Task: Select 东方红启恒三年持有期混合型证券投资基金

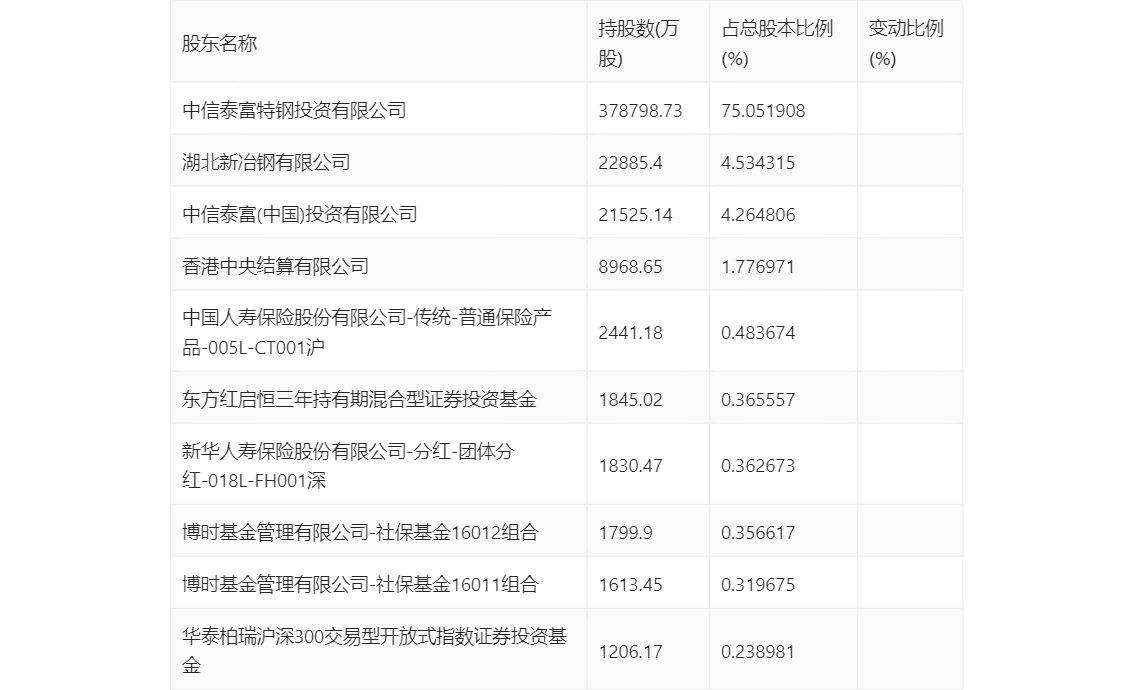Action: (x=359, y=399)
